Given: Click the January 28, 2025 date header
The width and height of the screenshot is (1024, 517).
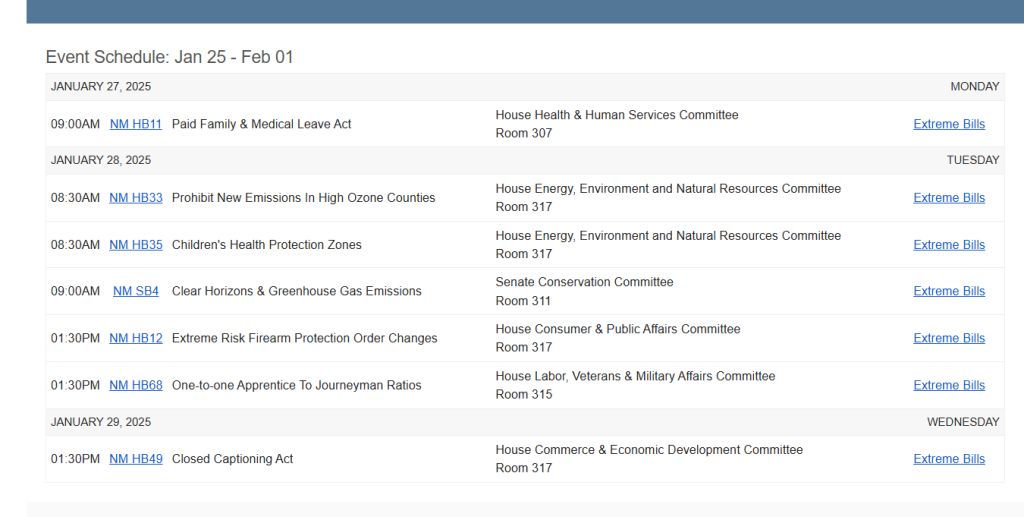Looking at the screenshot, I should click(x=101, y=160).
